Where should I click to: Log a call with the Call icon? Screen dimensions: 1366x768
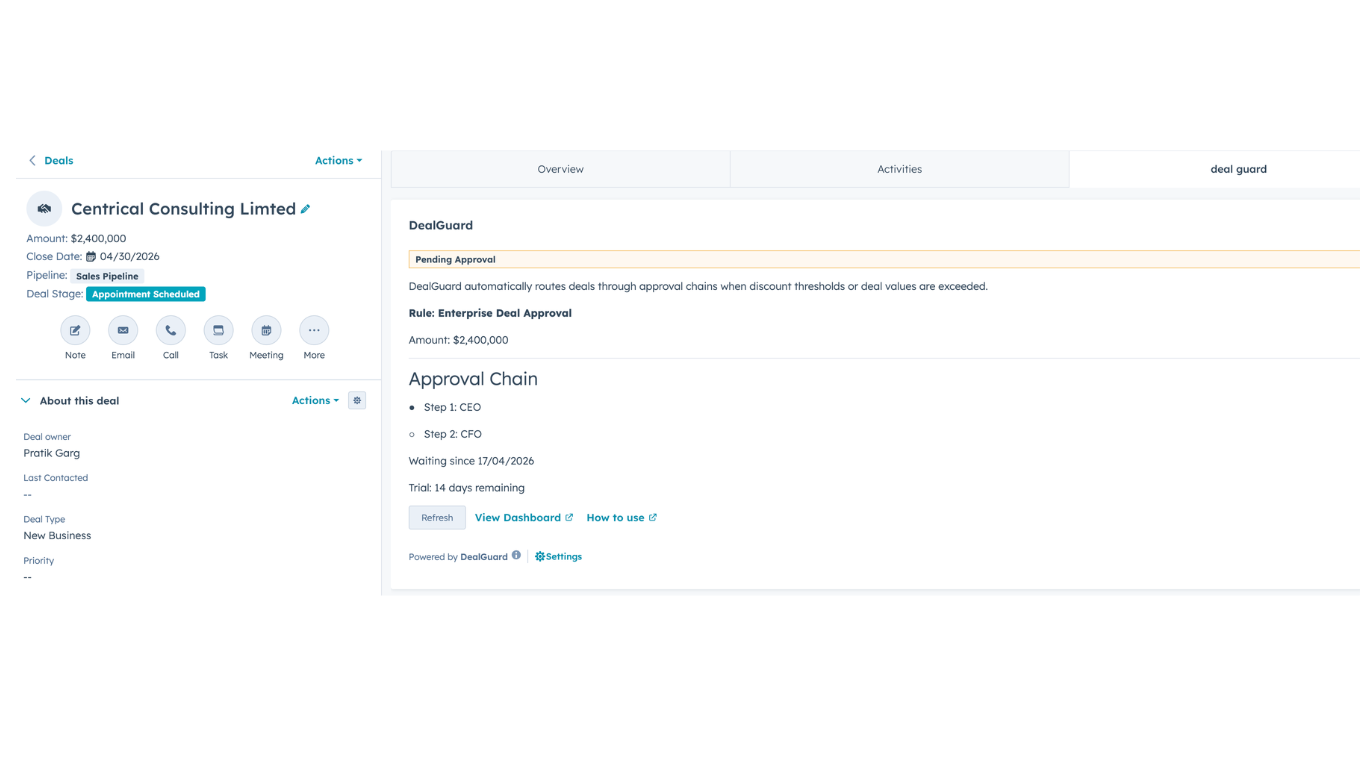point(171,330)
